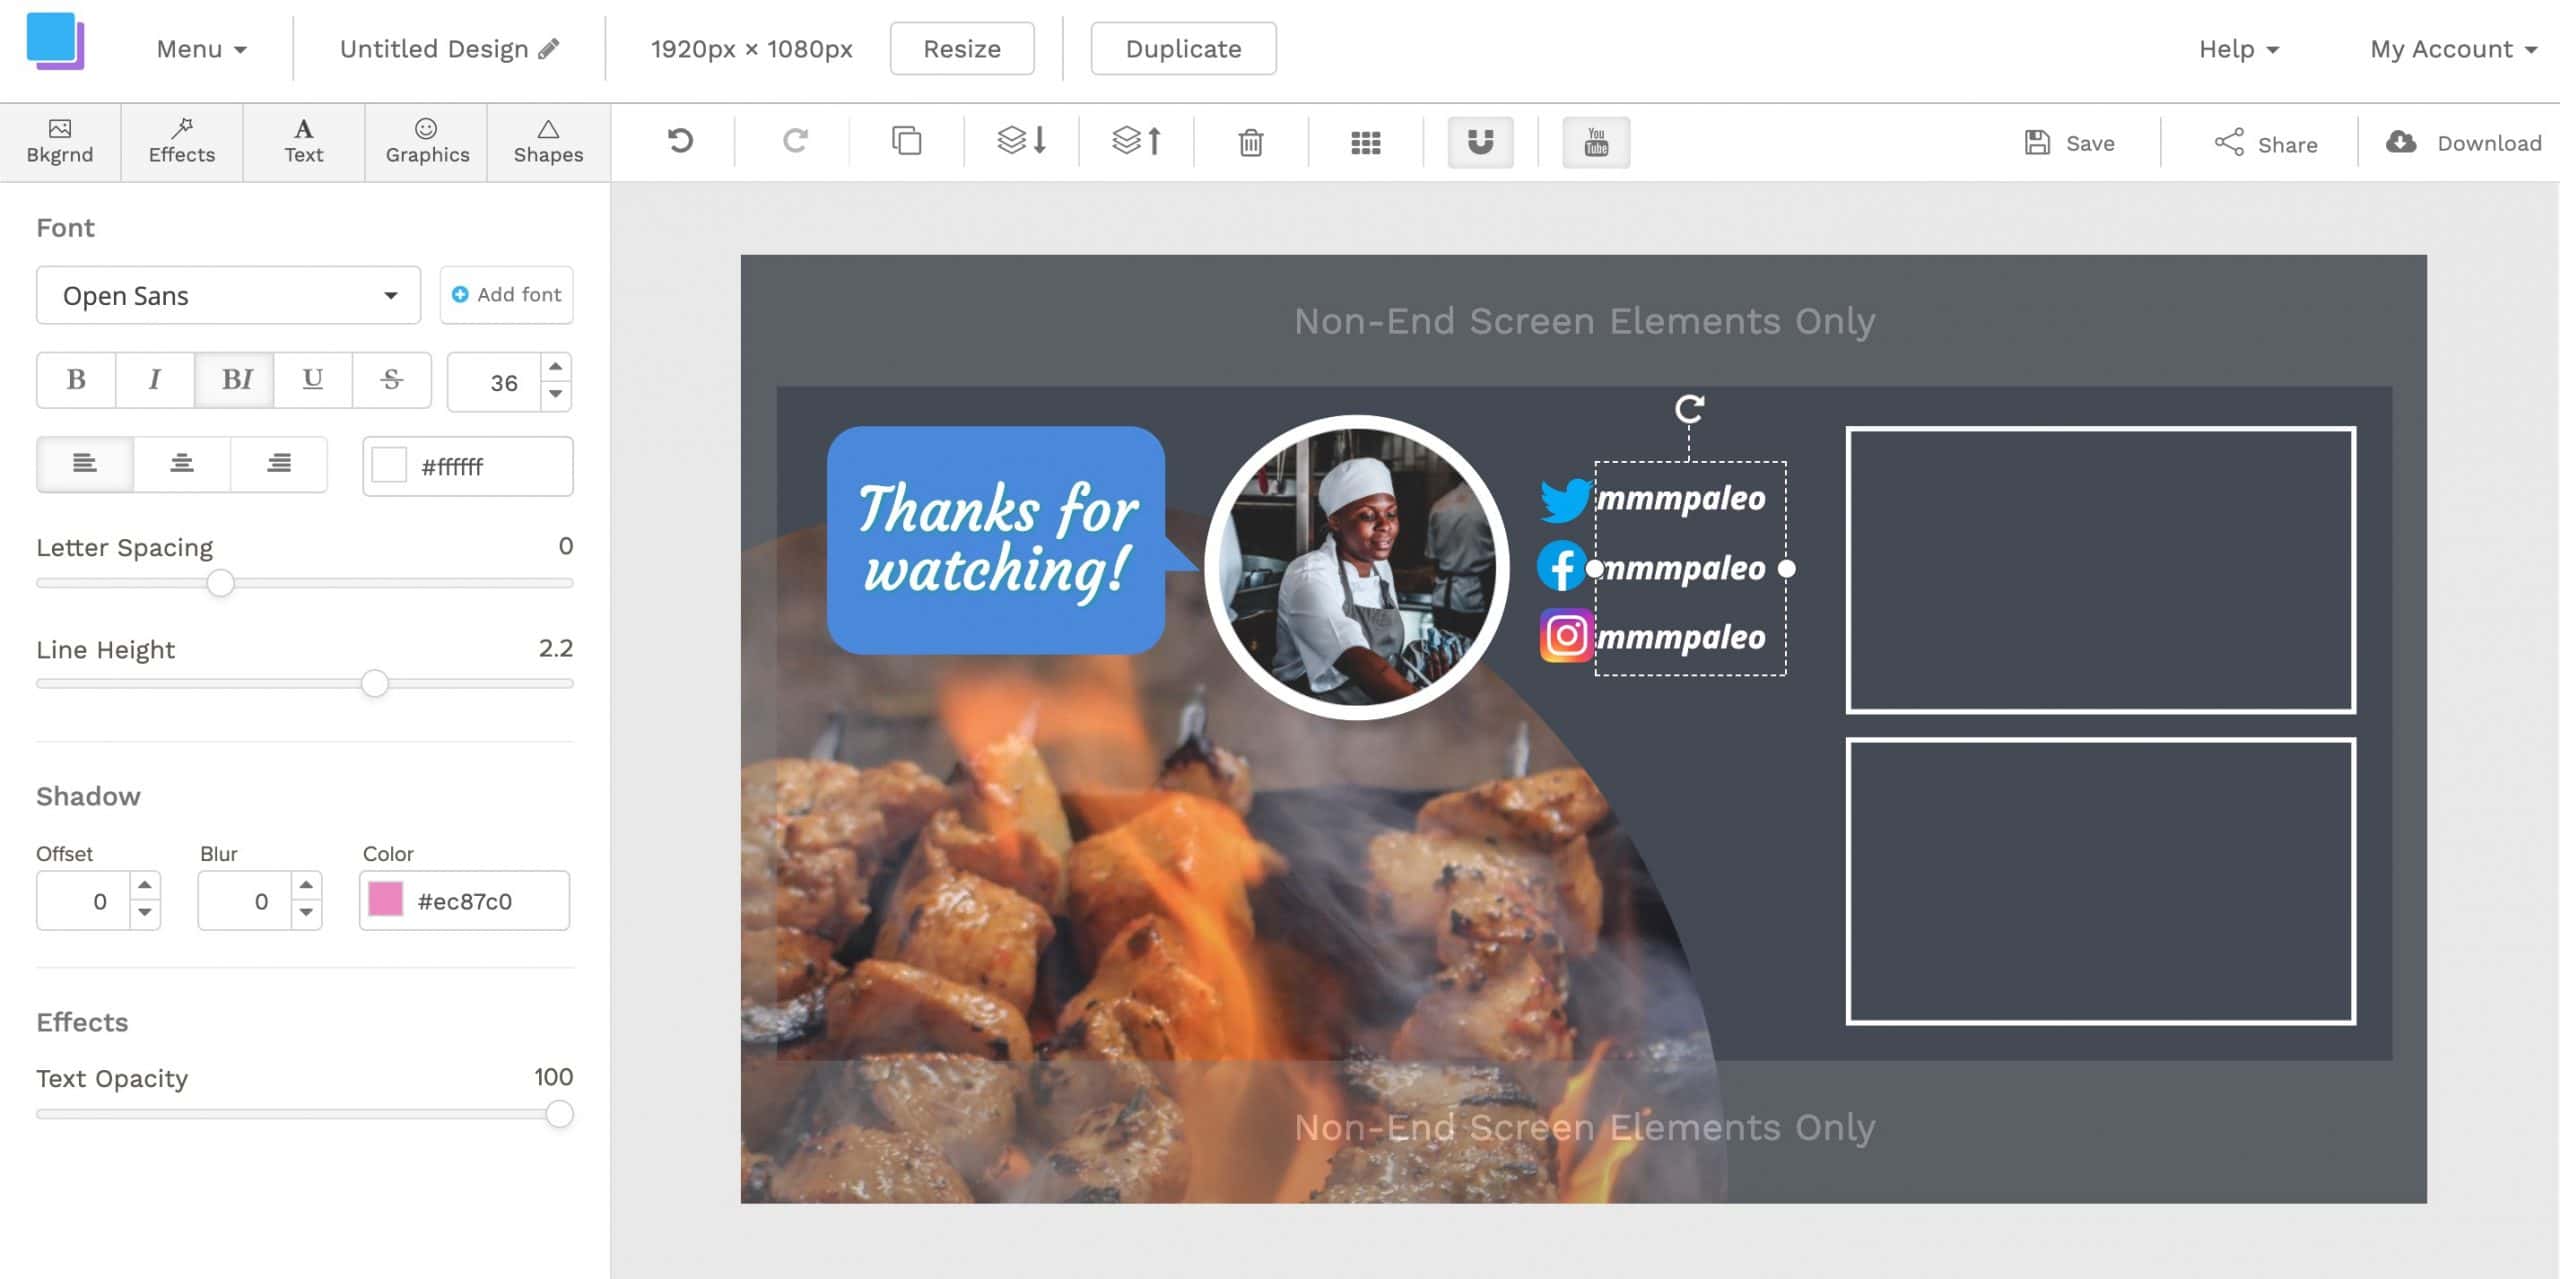Open the Help dropdown
This screenshot has width=2560, height=1279.
[2238, 49]
